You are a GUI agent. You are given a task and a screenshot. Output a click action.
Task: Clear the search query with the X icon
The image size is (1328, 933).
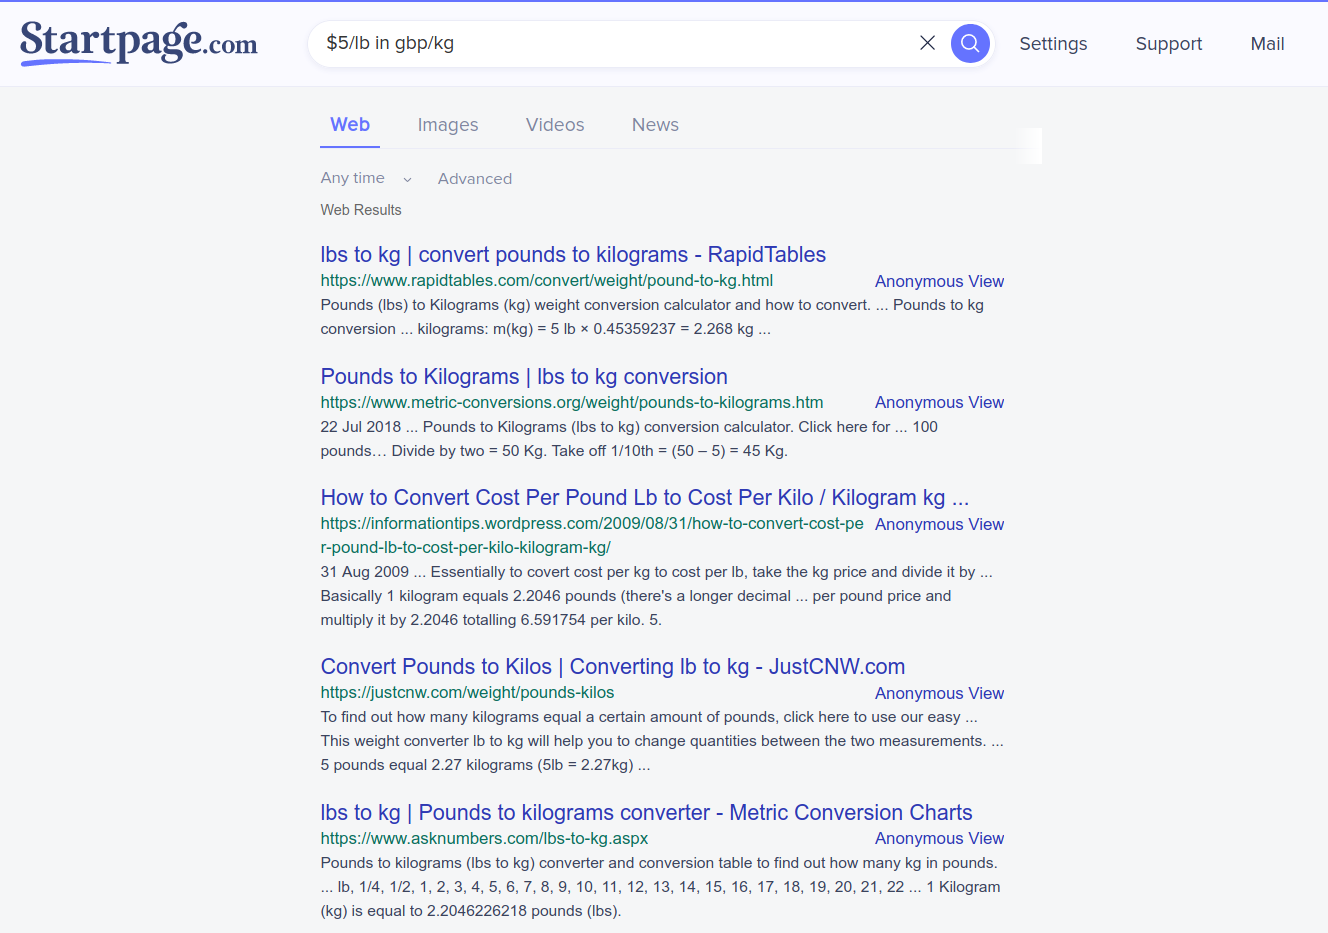point(927,43)
